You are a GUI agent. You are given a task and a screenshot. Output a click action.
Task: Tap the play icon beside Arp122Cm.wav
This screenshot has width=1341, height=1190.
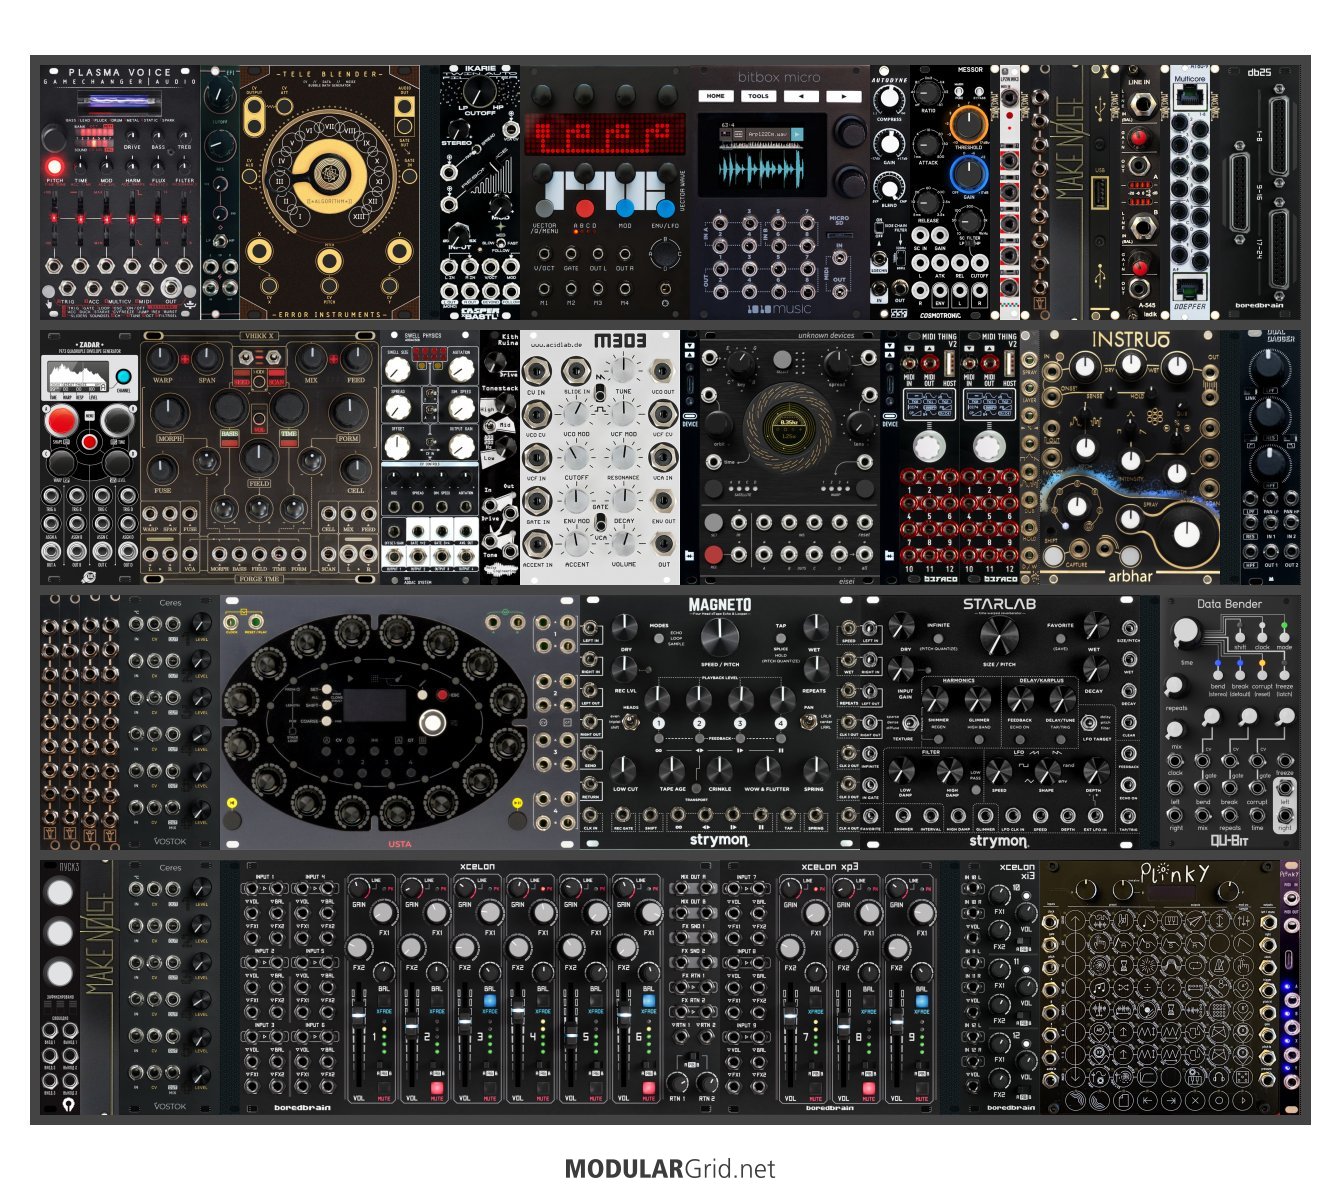coord(799,133)
